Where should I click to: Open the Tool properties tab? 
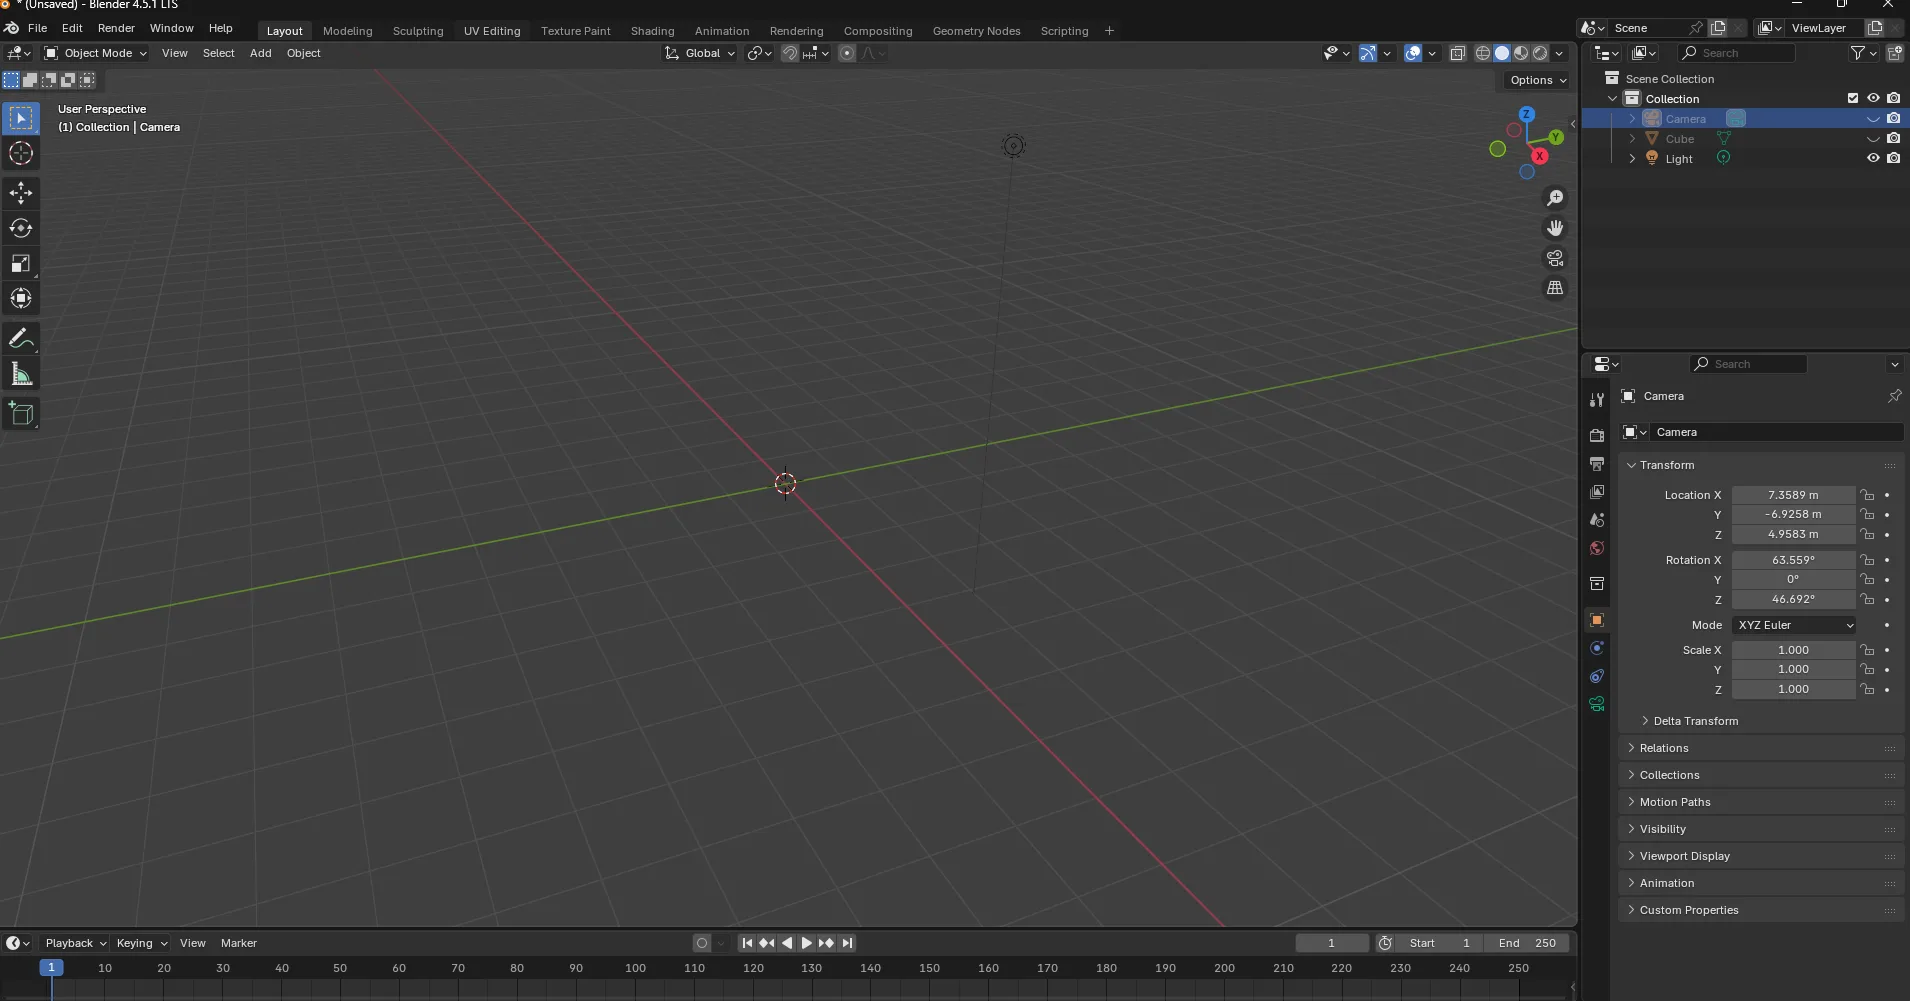[x=1597, y=400]
